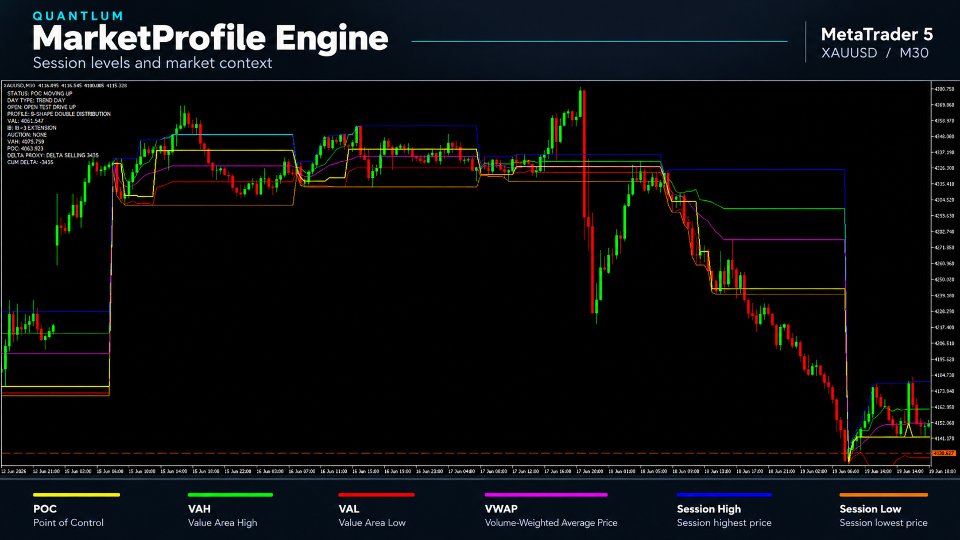
Task: Click the blue Session High legend line
Action: point(724,495)
